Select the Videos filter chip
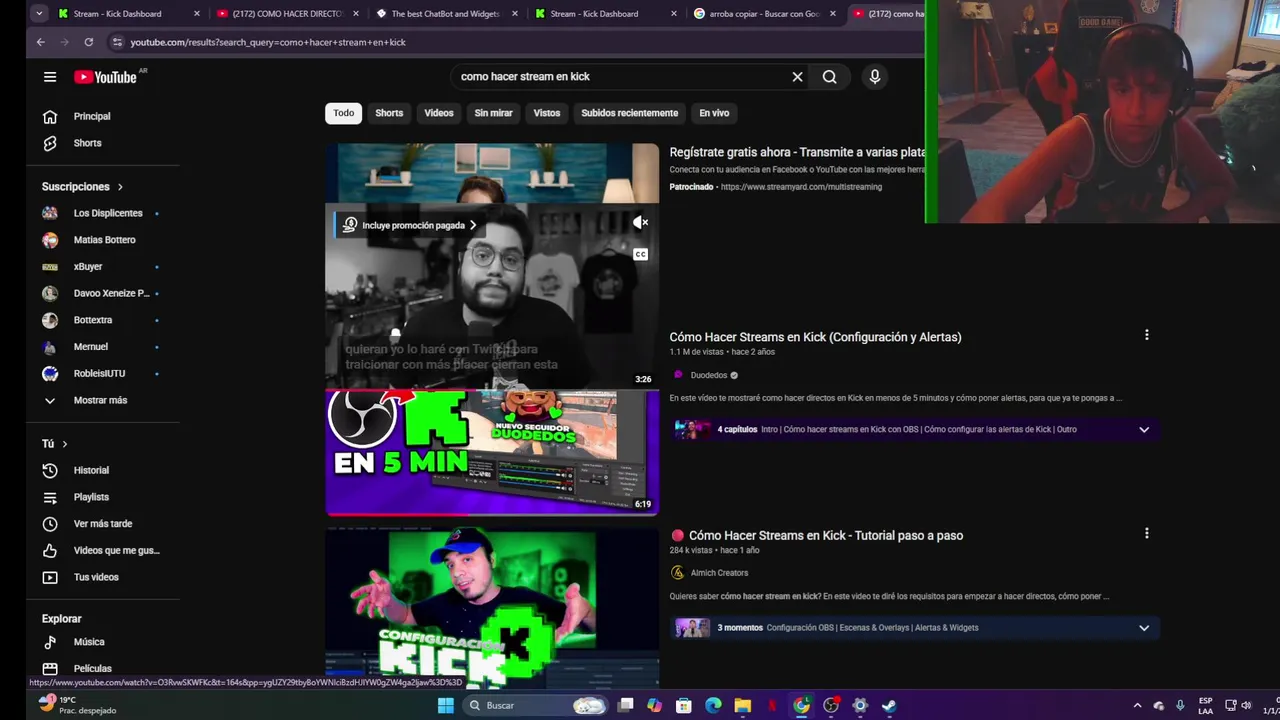The image size is (1280, 720). 439,113
